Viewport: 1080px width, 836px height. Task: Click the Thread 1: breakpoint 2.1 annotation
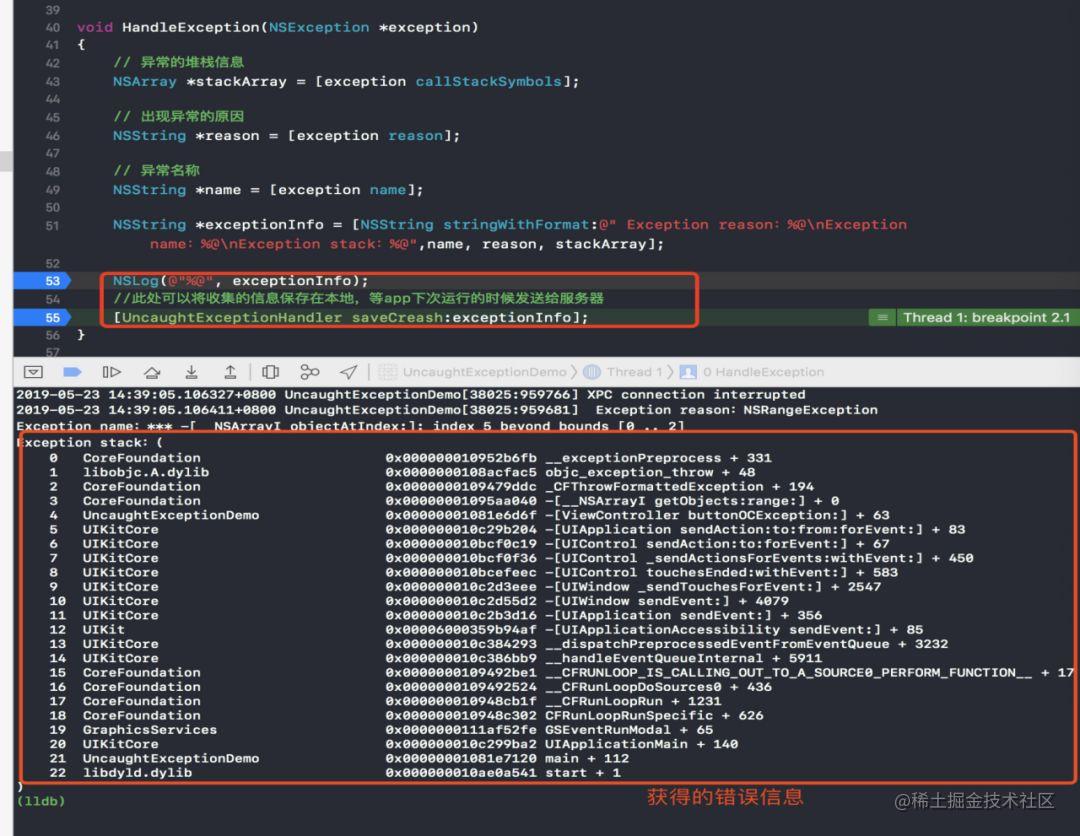click(x=986, y=317)
